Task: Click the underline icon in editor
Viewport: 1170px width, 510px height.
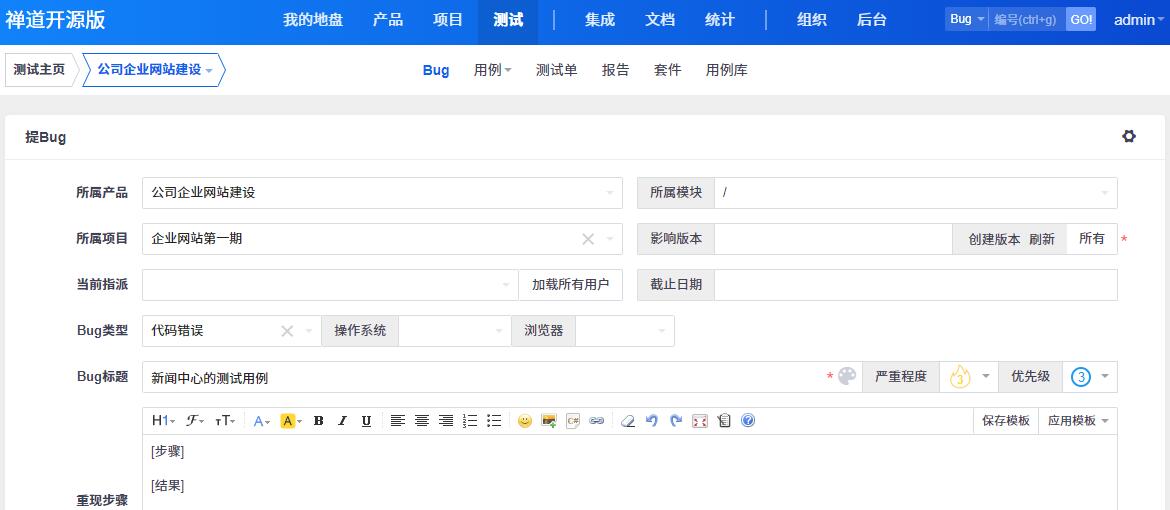Action: [x=366, y=421]
